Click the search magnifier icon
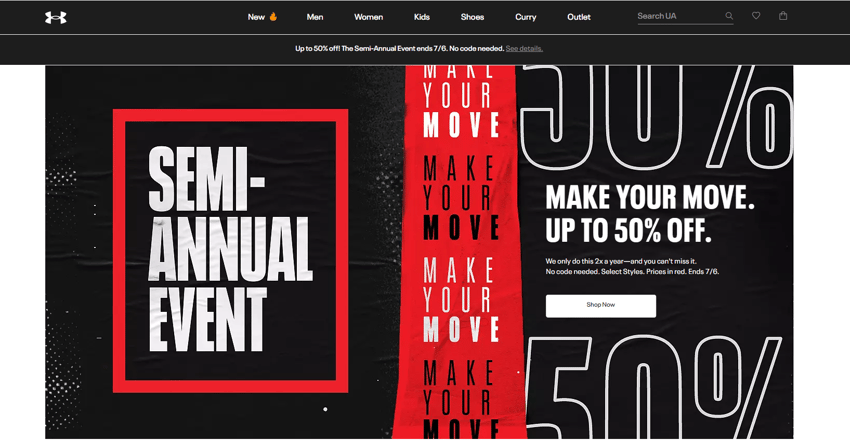The width and height of the screenshot is (850, 440). point(729,16)
